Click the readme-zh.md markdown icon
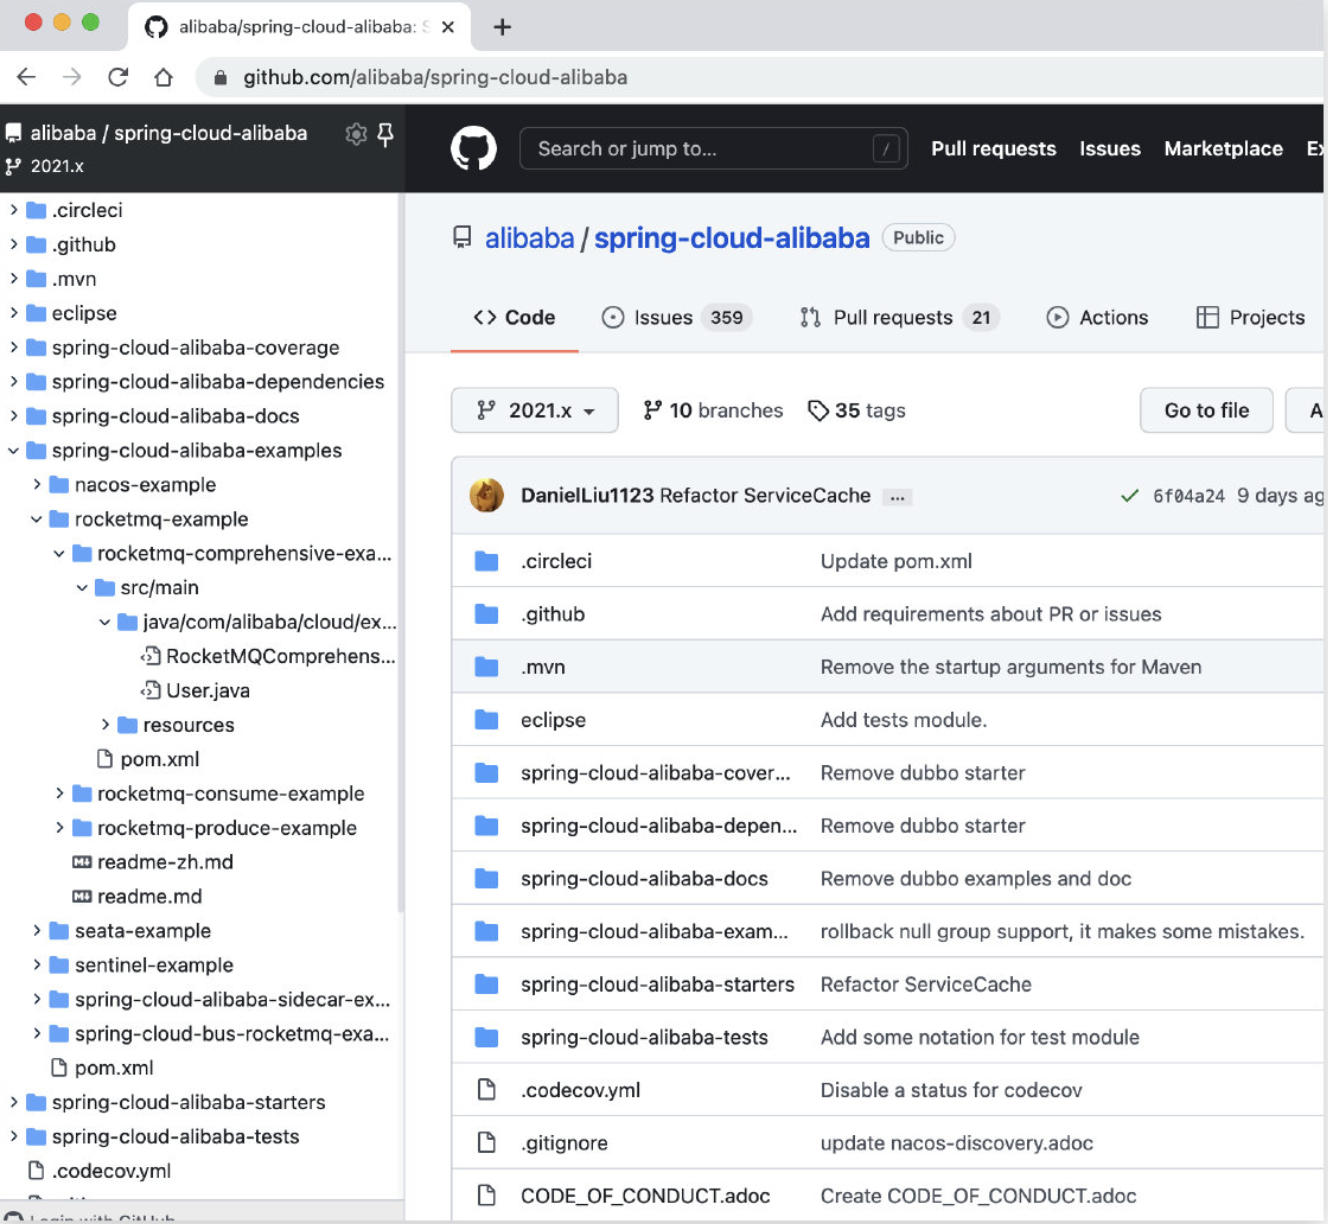The width and height of the screenshot is (1328, 1224). pyautogui.click(x=82, y=862)
